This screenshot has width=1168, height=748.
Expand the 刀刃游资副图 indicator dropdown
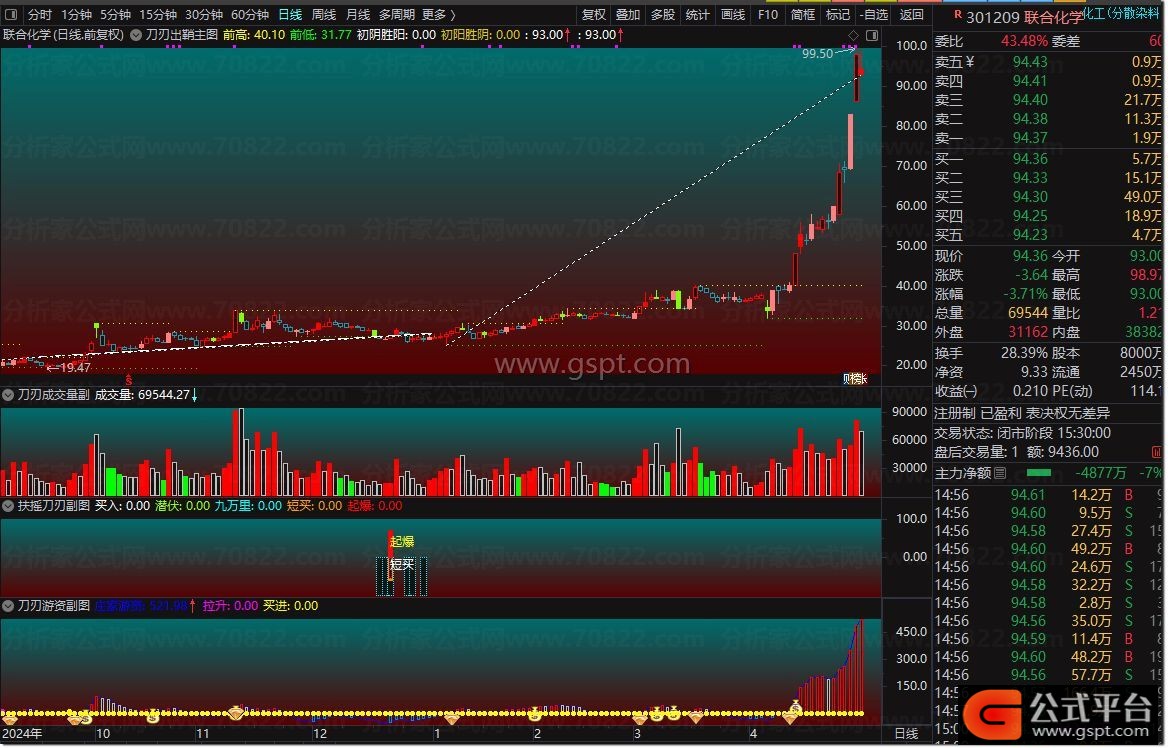[8, 606]
